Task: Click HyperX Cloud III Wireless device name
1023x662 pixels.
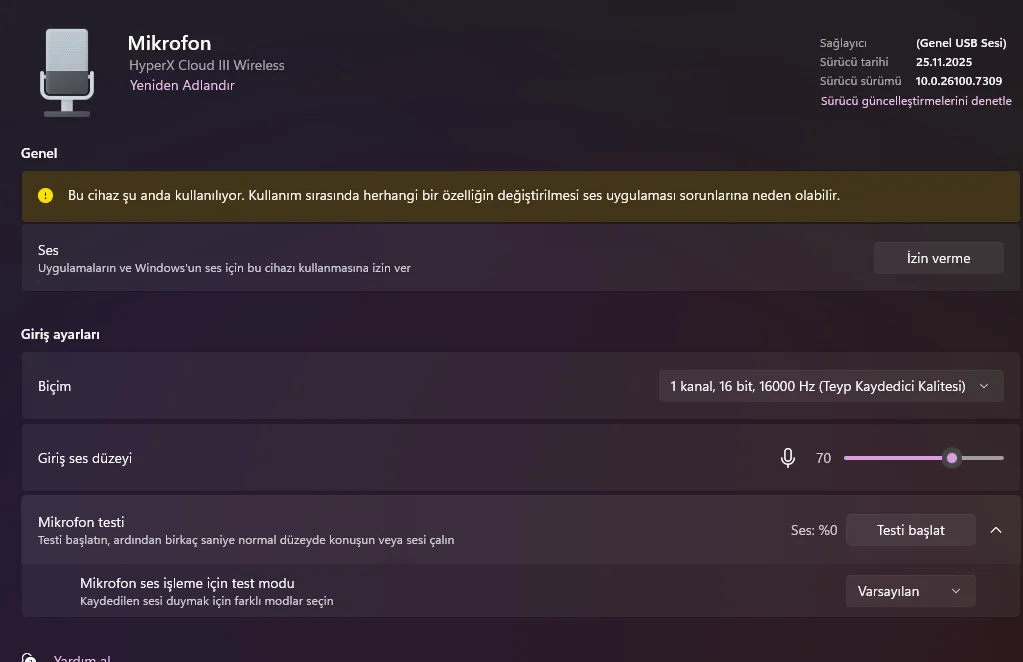Action: [x=206, y=65]
